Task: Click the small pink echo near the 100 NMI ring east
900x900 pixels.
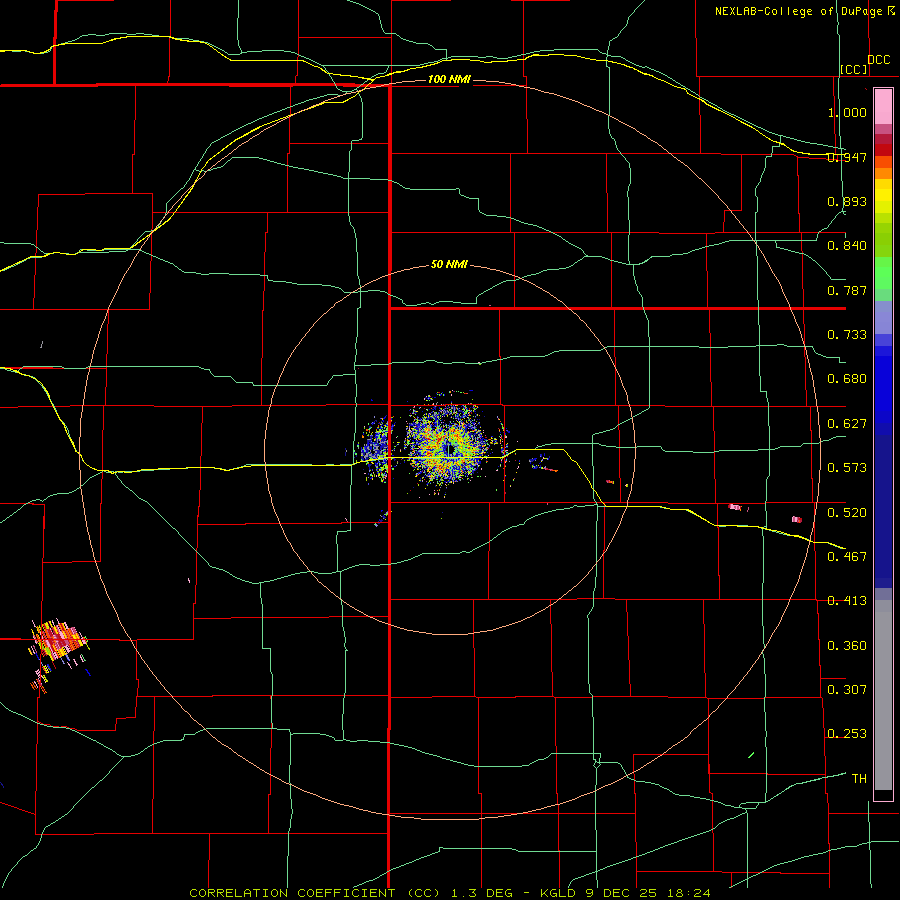Action: (x=797, y=519)
